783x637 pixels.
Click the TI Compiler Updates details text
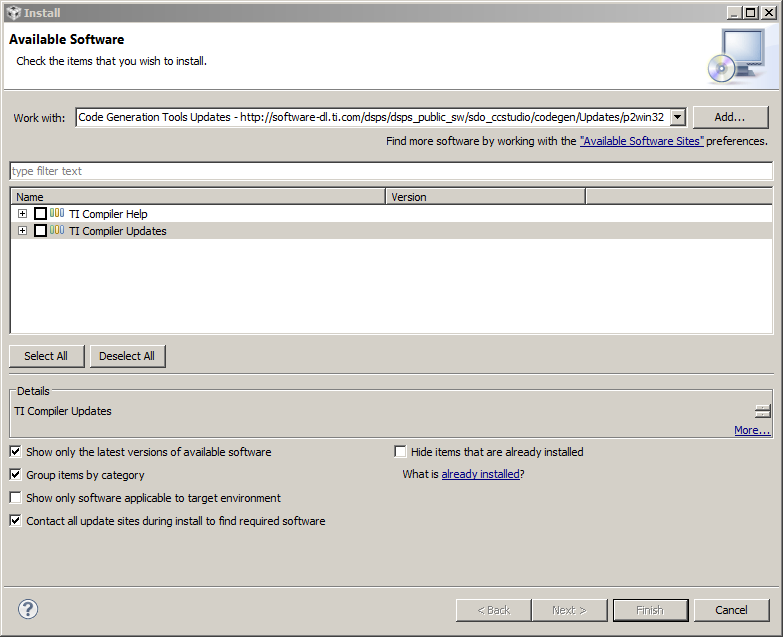click(63, 411)
